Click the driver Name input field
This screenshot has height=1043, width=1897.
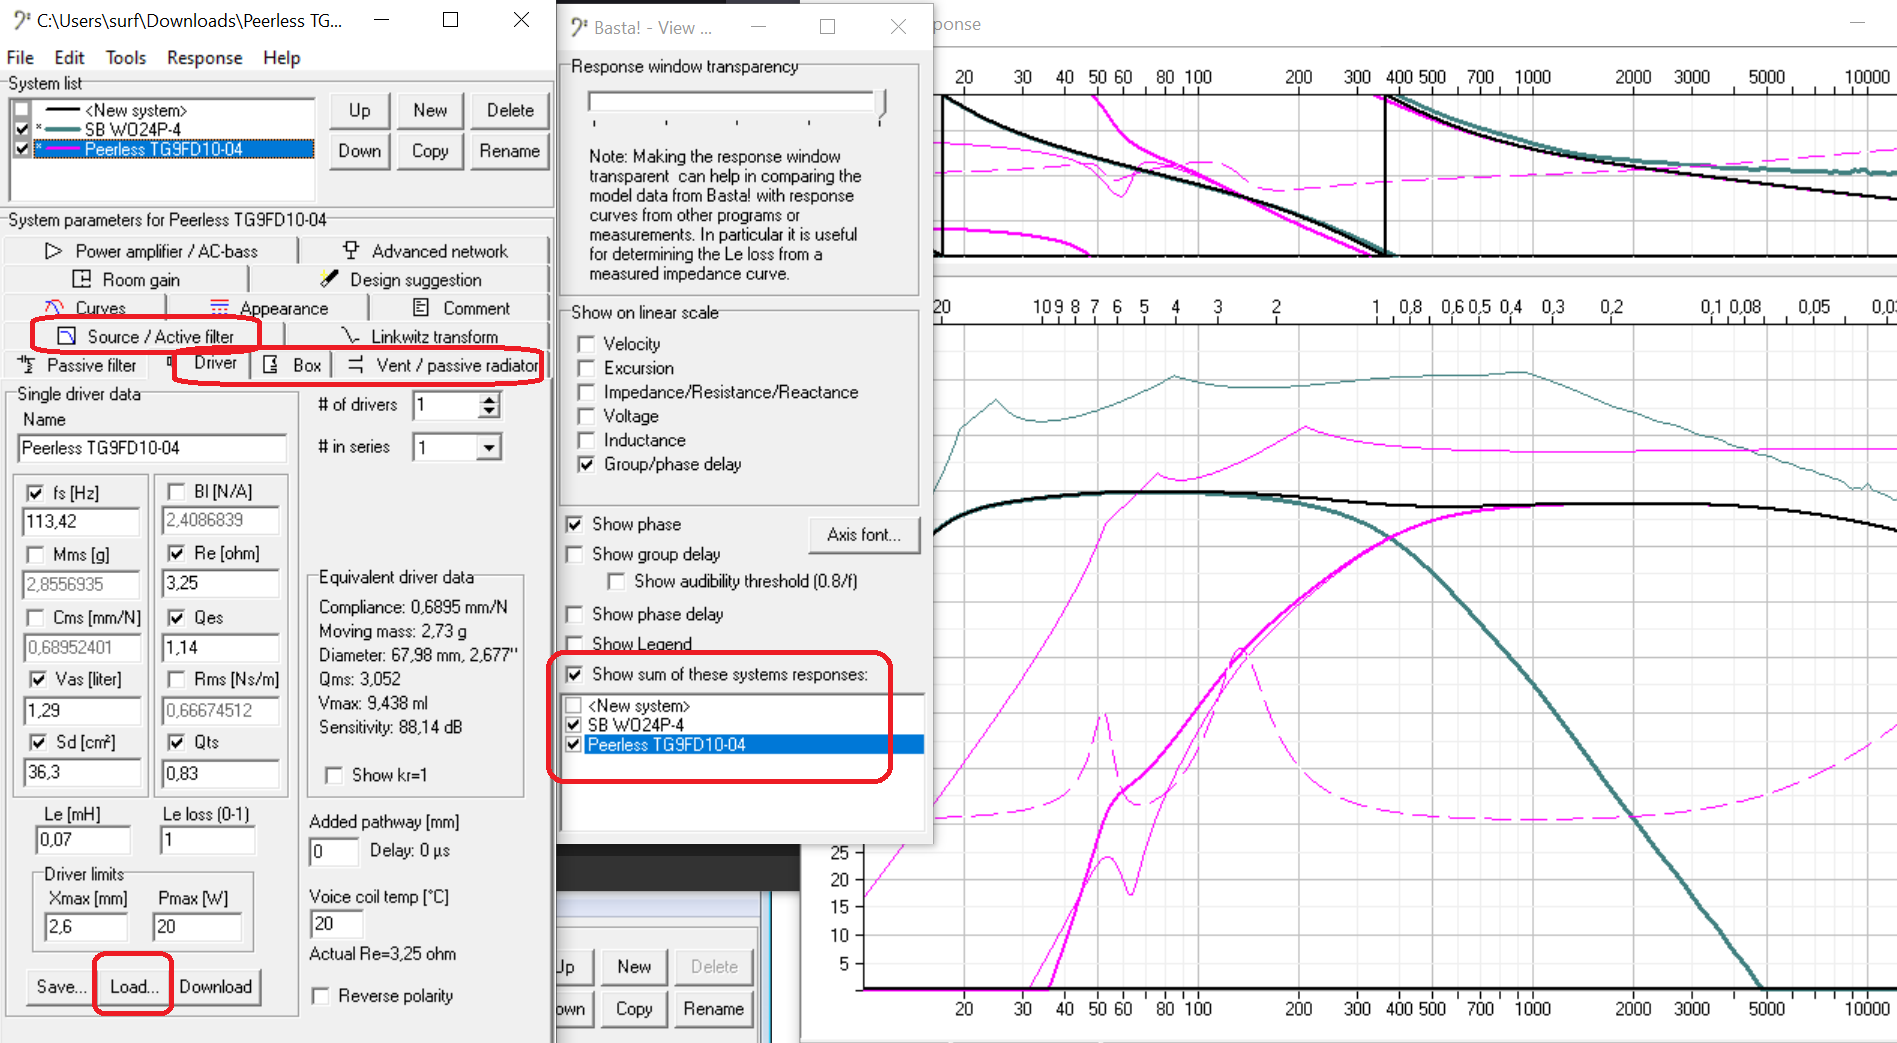point(152,448)
